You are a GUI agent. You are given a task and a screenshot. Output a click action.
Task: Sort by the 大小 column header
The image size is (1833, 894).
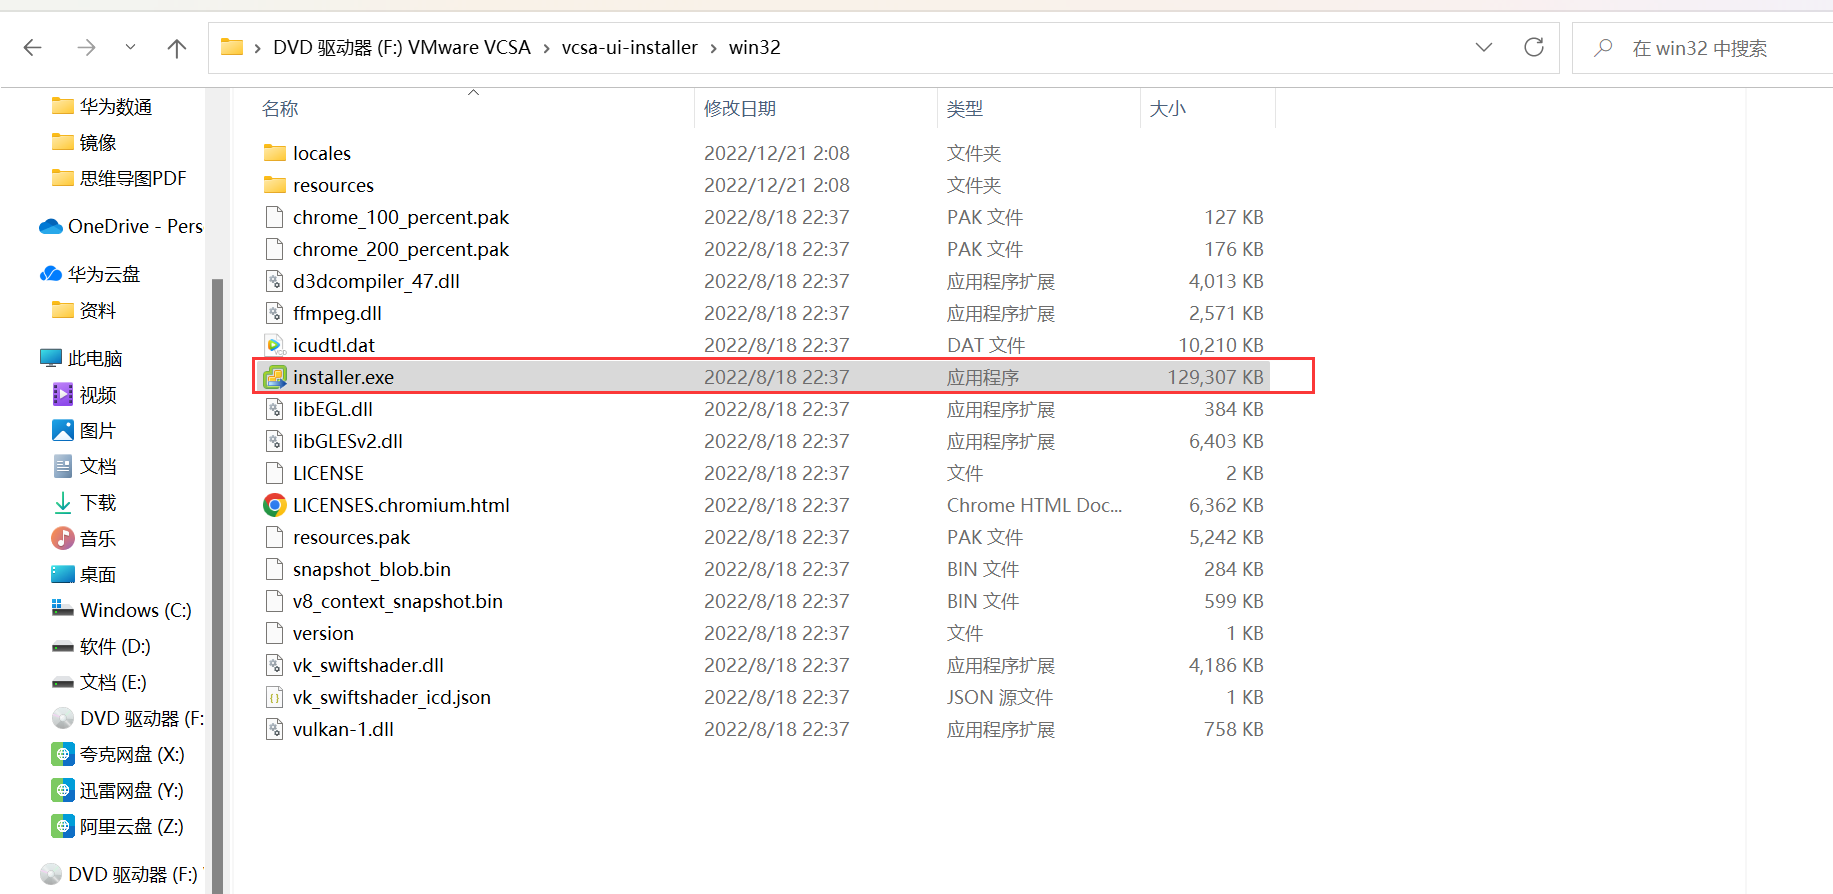coord(1168,108)
